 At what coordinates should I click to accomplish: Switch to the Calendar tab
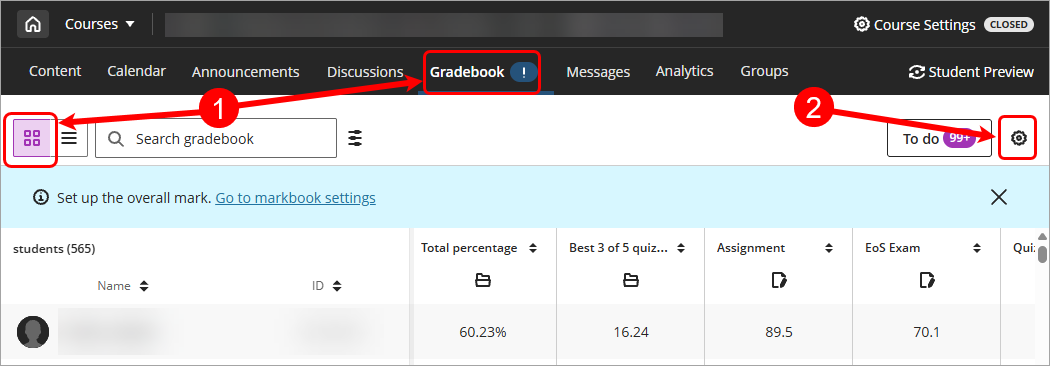pyautogui.click(x=137, y=71)
